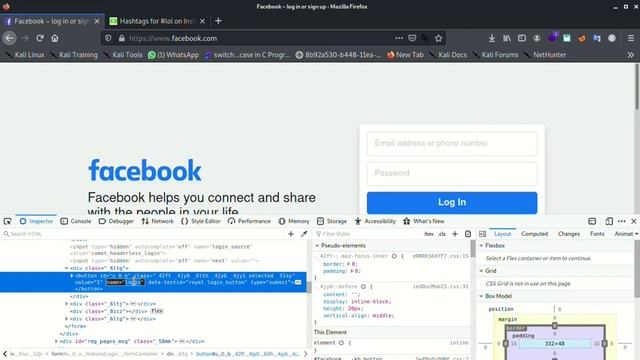Open the What's New tab
The height and width of the screenshot is (360, 640).
pyautogui.click(x=424, y=221)
